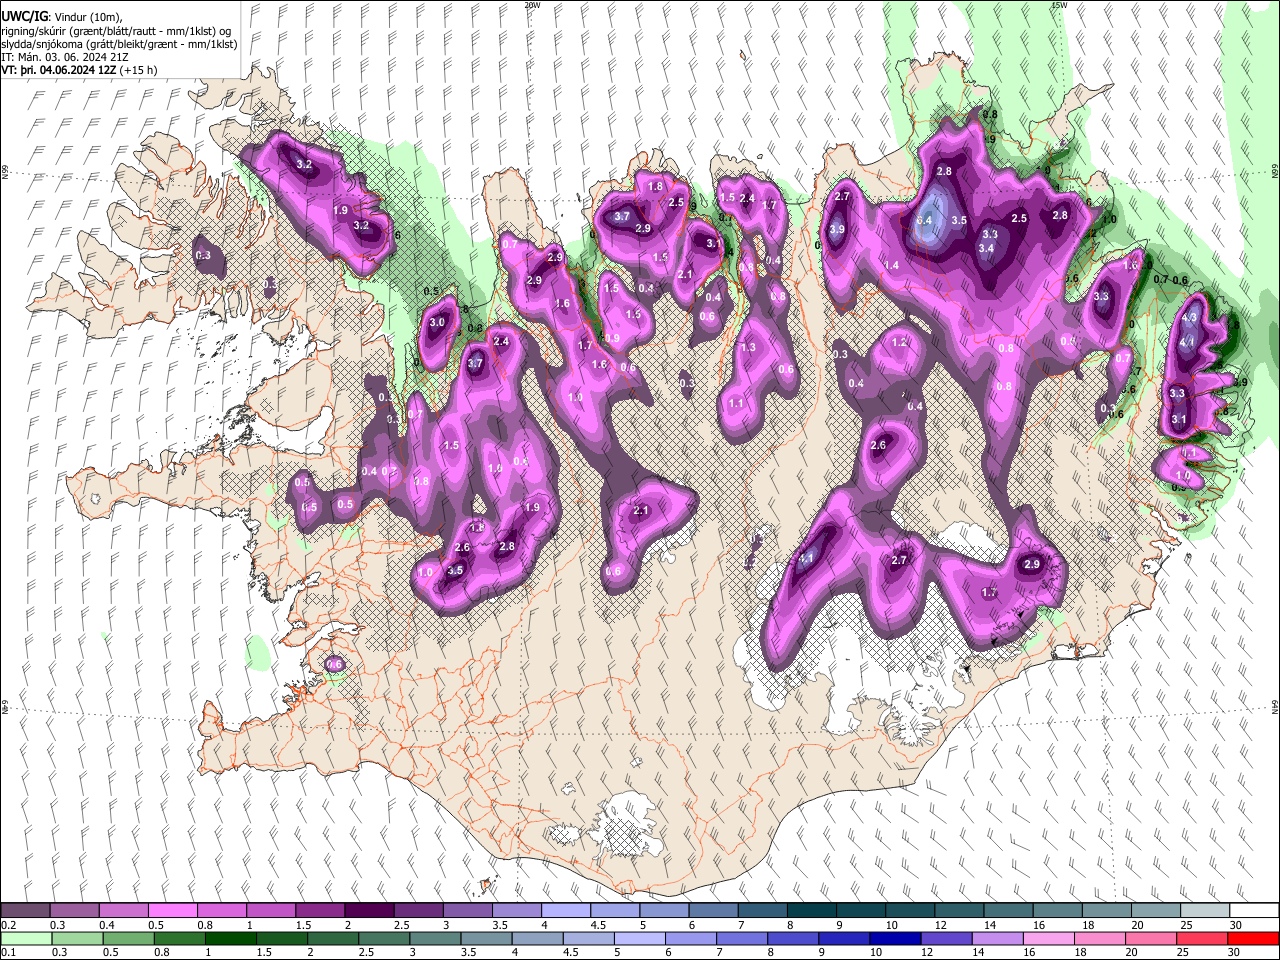
Task: Select the red-pink 25–30 rain scale swatch
Action: [x=1202, y=938]
